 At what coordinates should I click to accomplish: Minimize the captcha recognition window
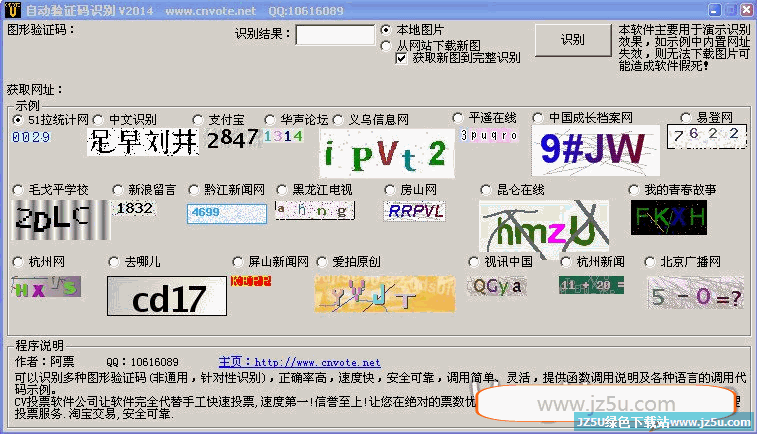[x=715, y=10]
